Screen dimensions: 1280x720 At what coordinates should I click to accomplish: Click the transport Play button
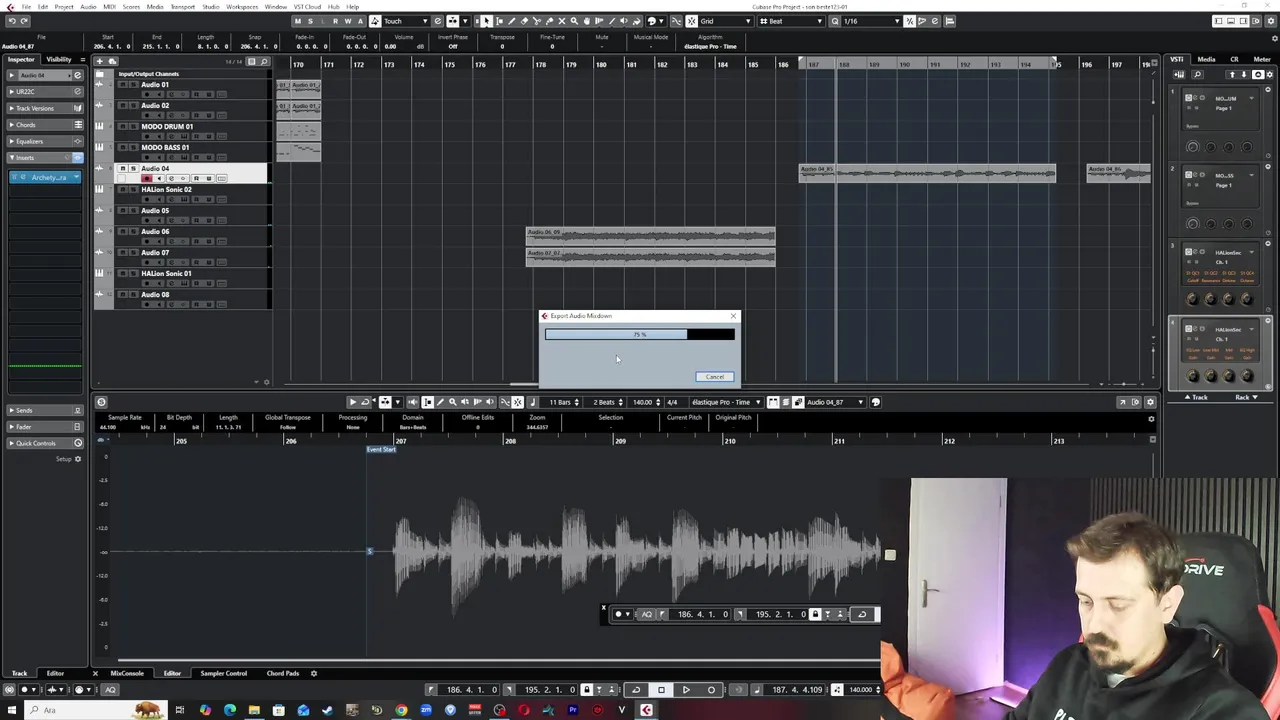click(x=686, y=690)
